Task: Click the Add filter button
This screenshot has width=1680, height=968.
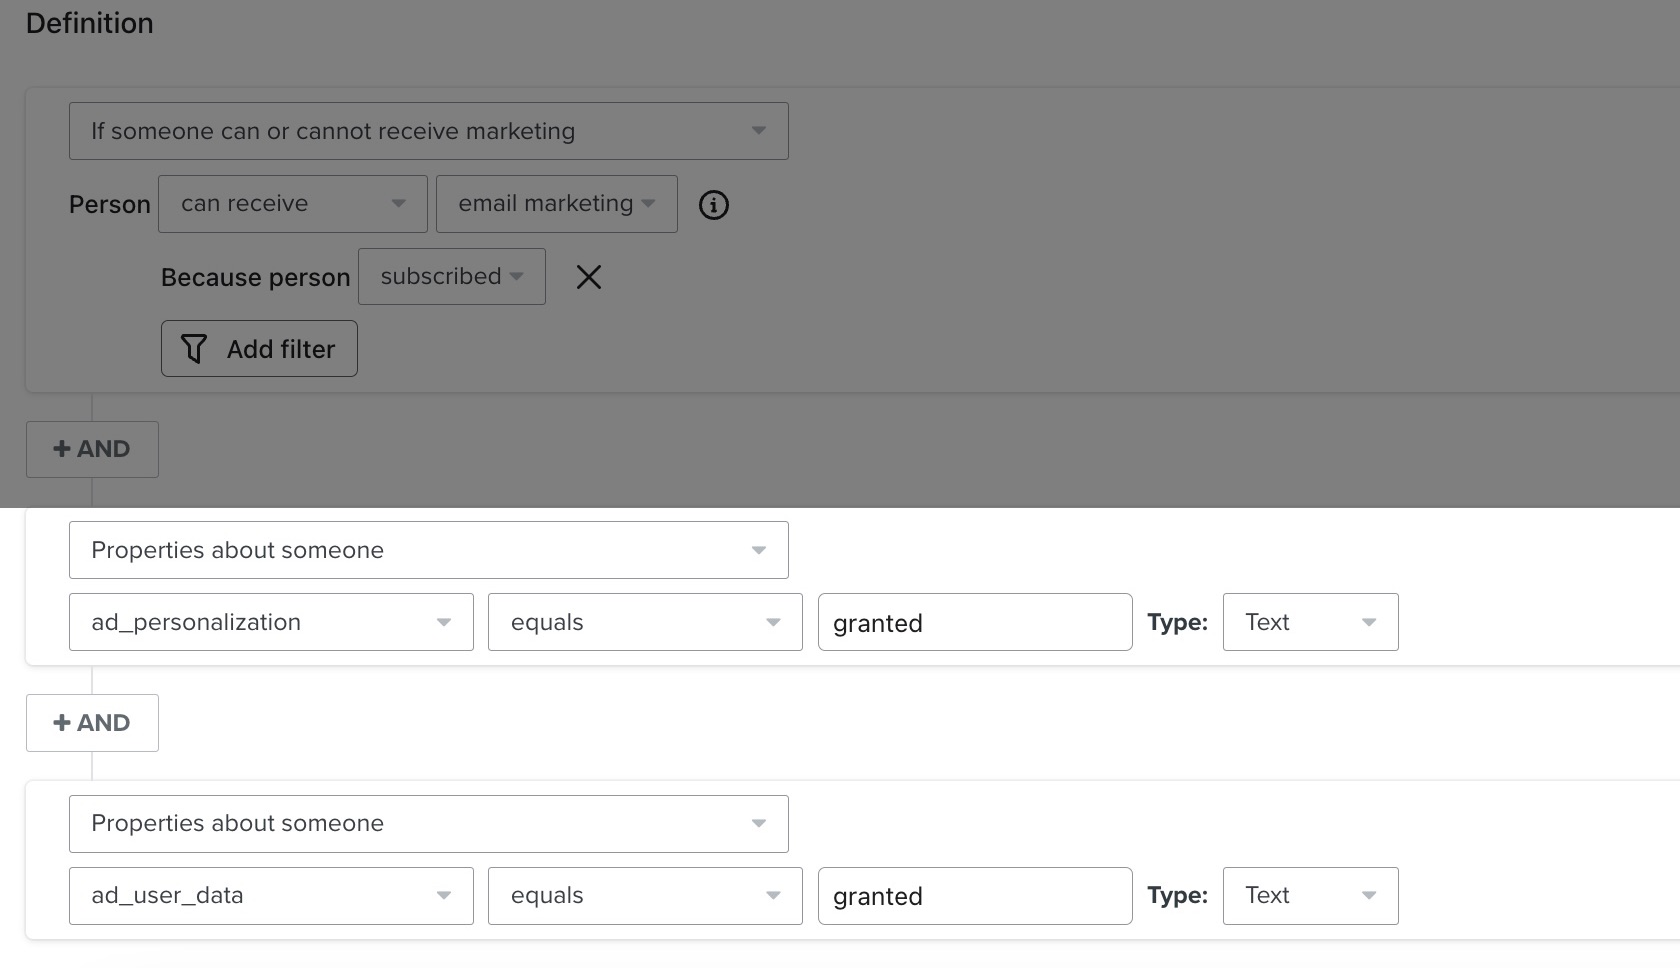Action: [x=258, y=348]
